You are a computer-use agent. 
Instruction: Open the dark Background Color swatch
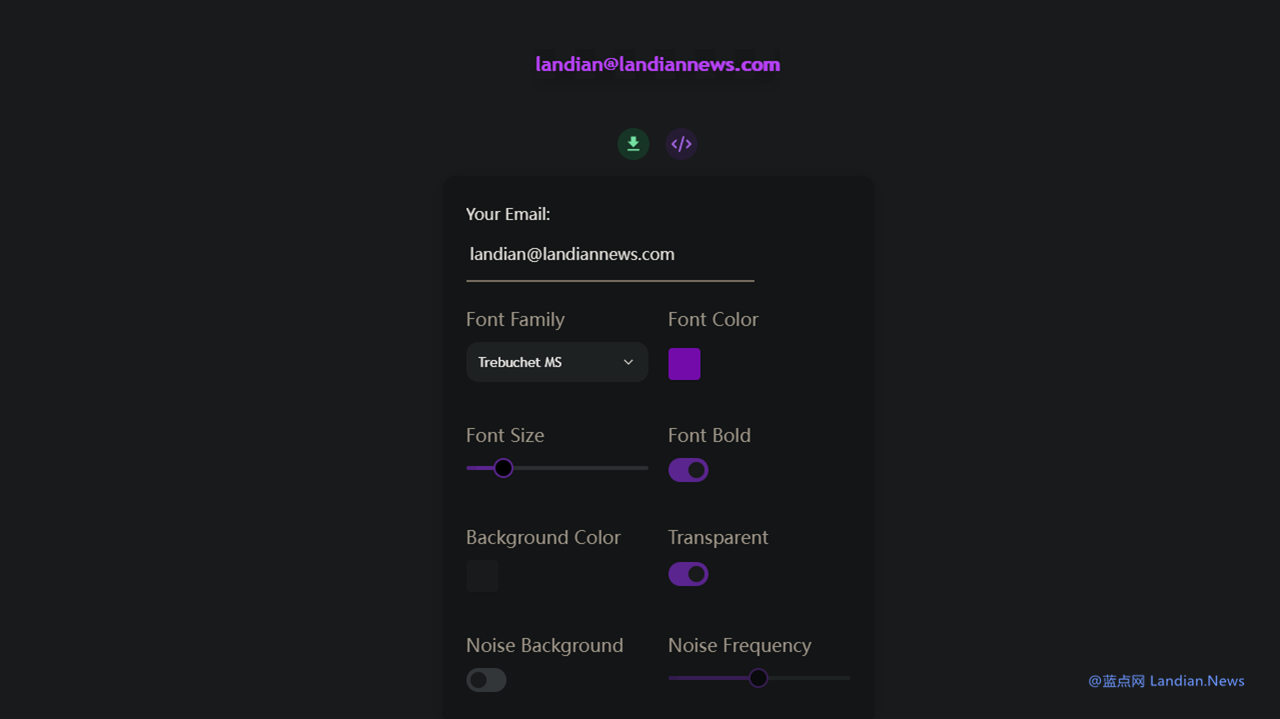coord(482,576)
